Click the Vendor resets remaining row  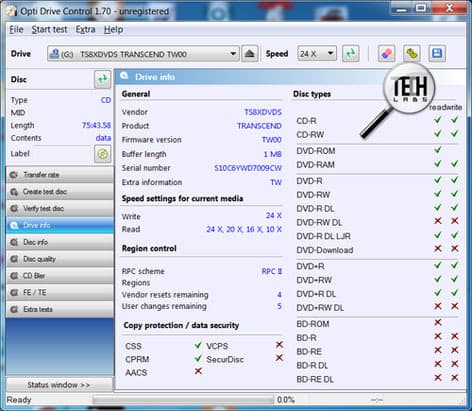[x=202, y=295]
